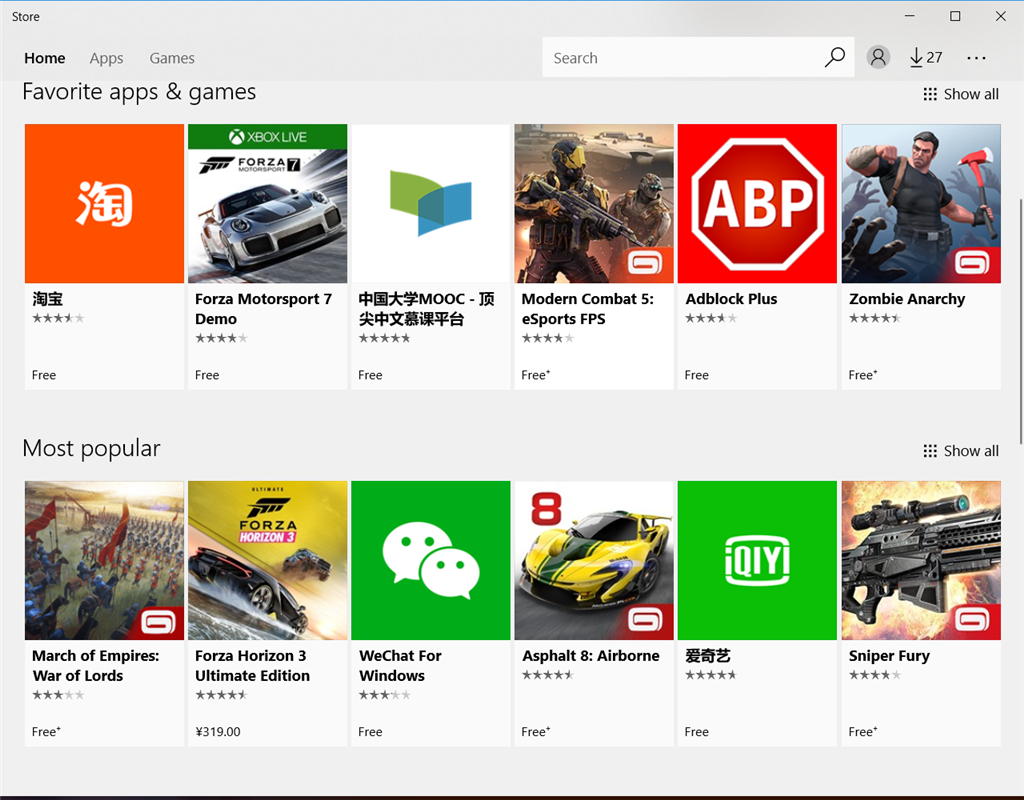Click March of Empires: War of Lords title
Viewport: 1024px width, 800px height.
click(95, 665)
